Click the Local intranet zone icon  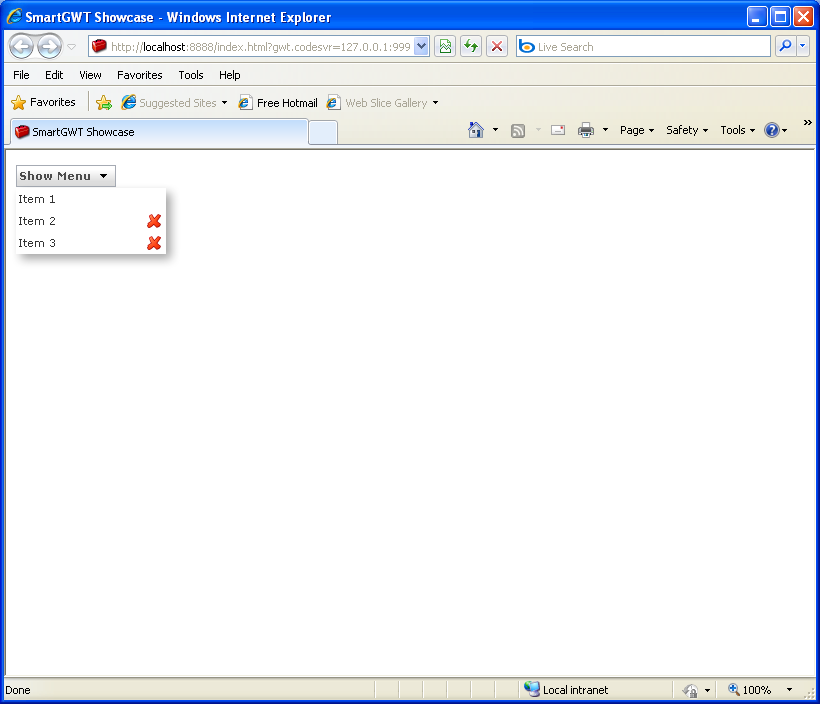click(x=532, y=689)
